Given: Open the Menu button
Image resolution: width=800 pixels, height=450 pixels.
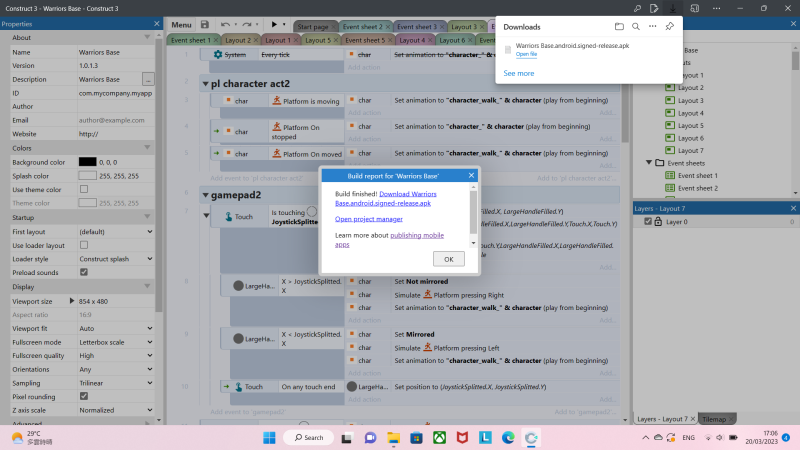Looking at the screenshot, I should (181, 24).
